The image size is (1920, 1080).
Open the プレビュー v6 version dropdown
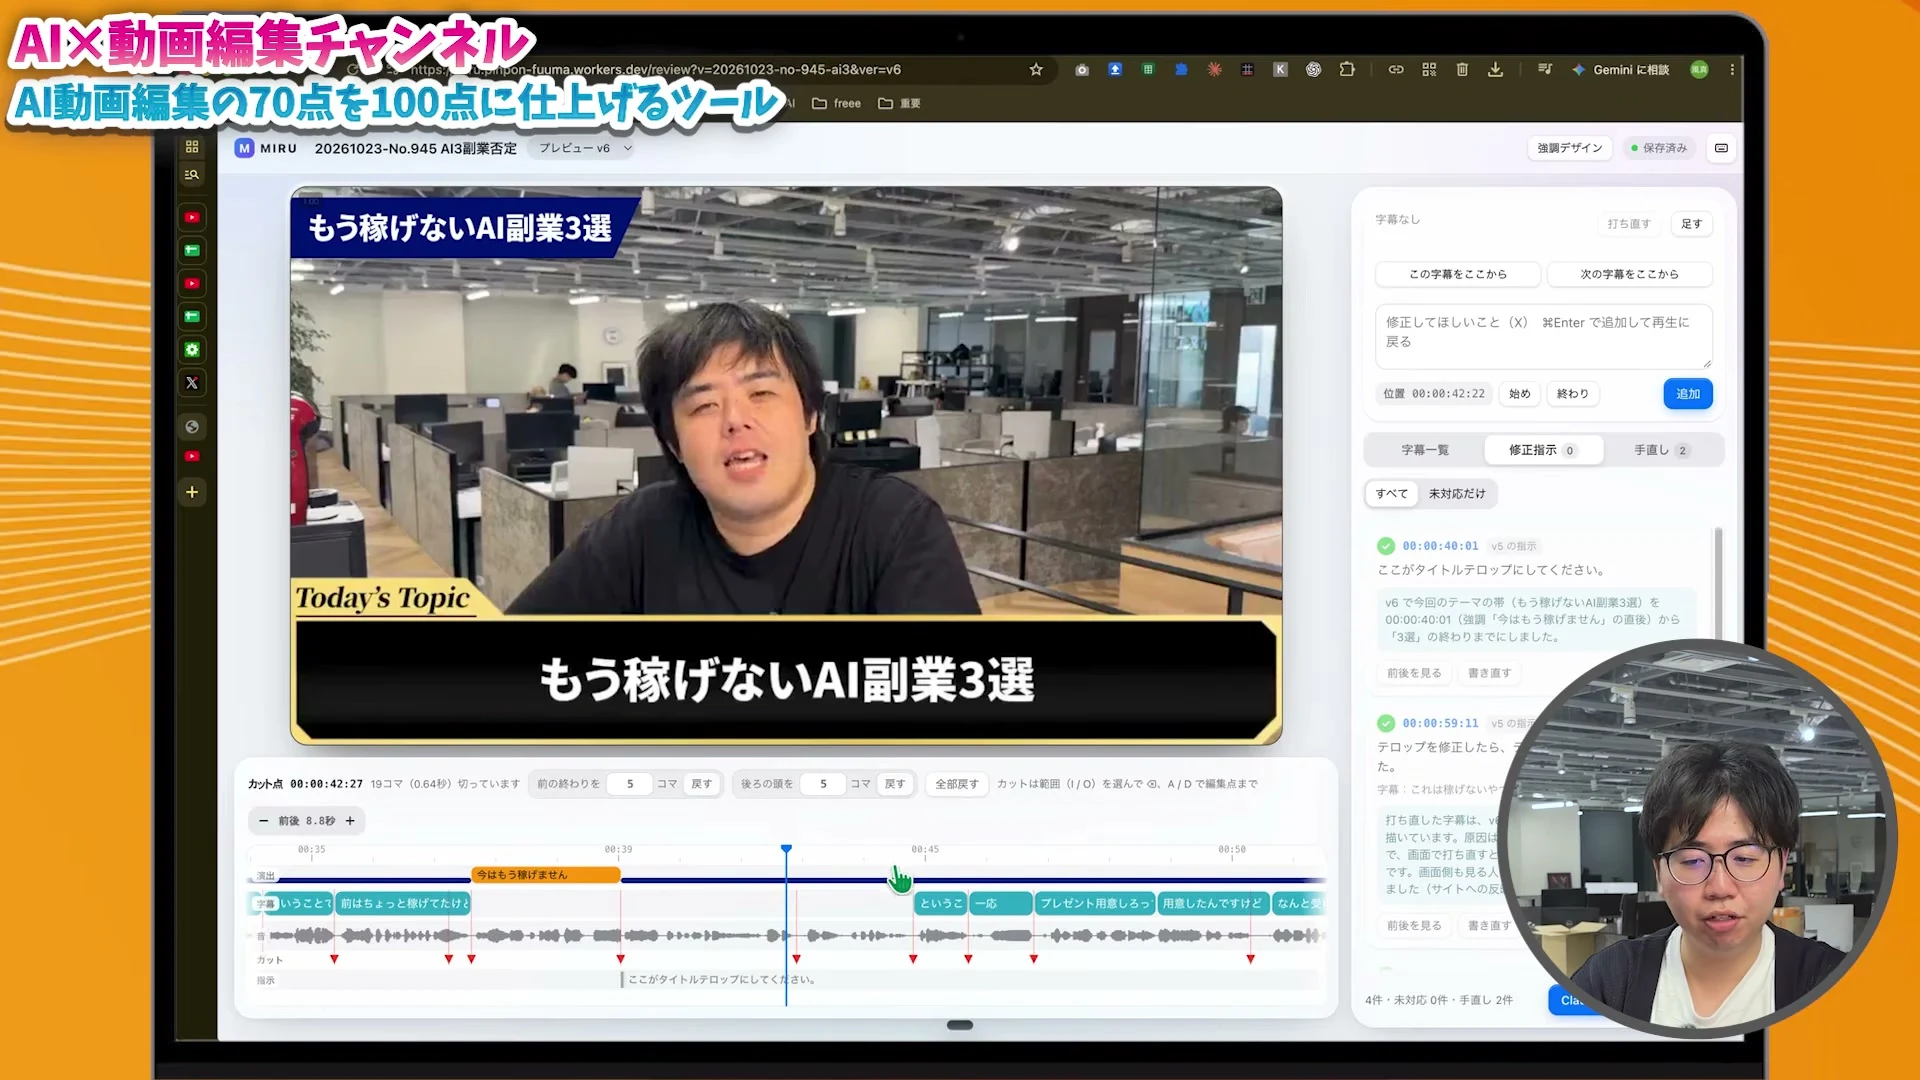pyautogui.click(x=585, y=148)
